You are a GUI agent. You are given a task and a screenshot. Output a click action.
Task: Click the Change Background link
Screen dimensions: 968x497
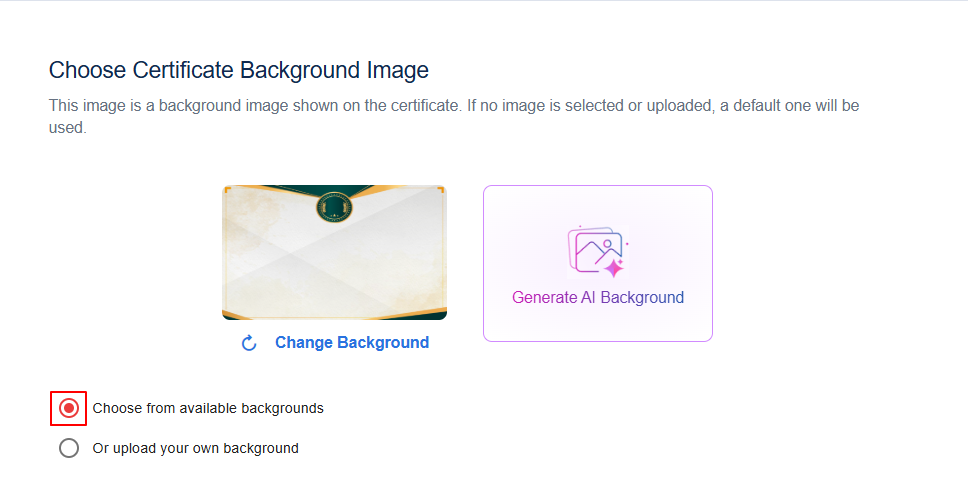[352, 343]
